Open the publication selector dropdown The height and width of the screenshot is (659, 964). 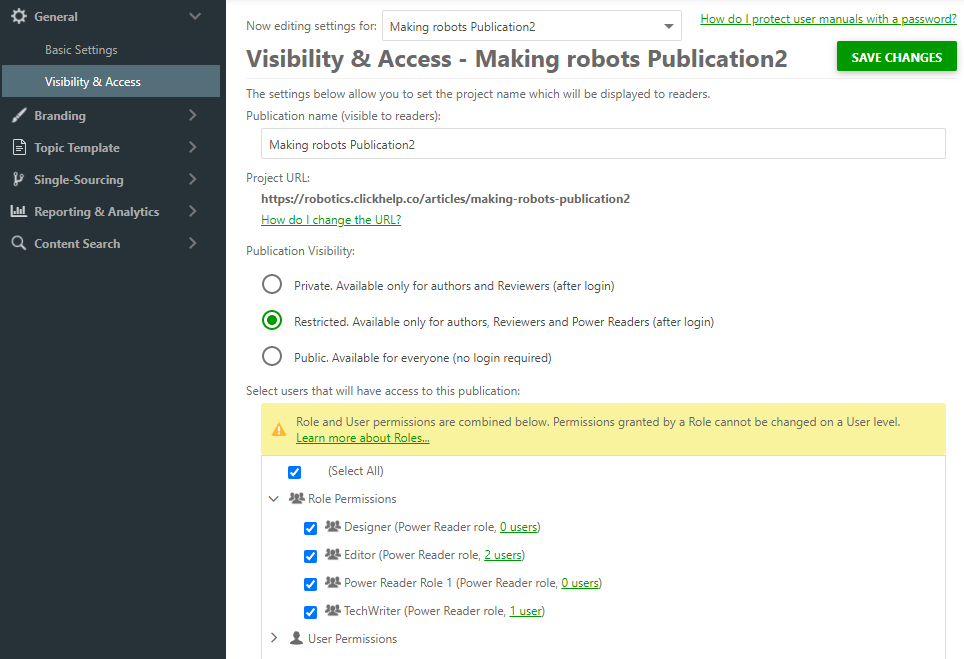tap(669, 25)
